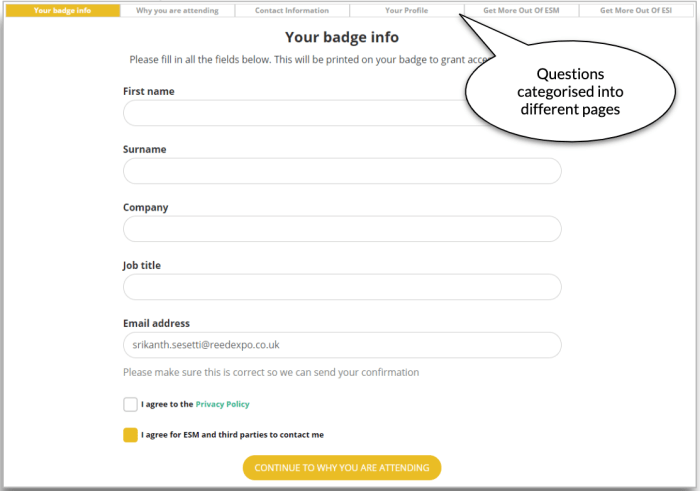Click the Company input field
Screen dimensions: 700x491
point(342,229)
